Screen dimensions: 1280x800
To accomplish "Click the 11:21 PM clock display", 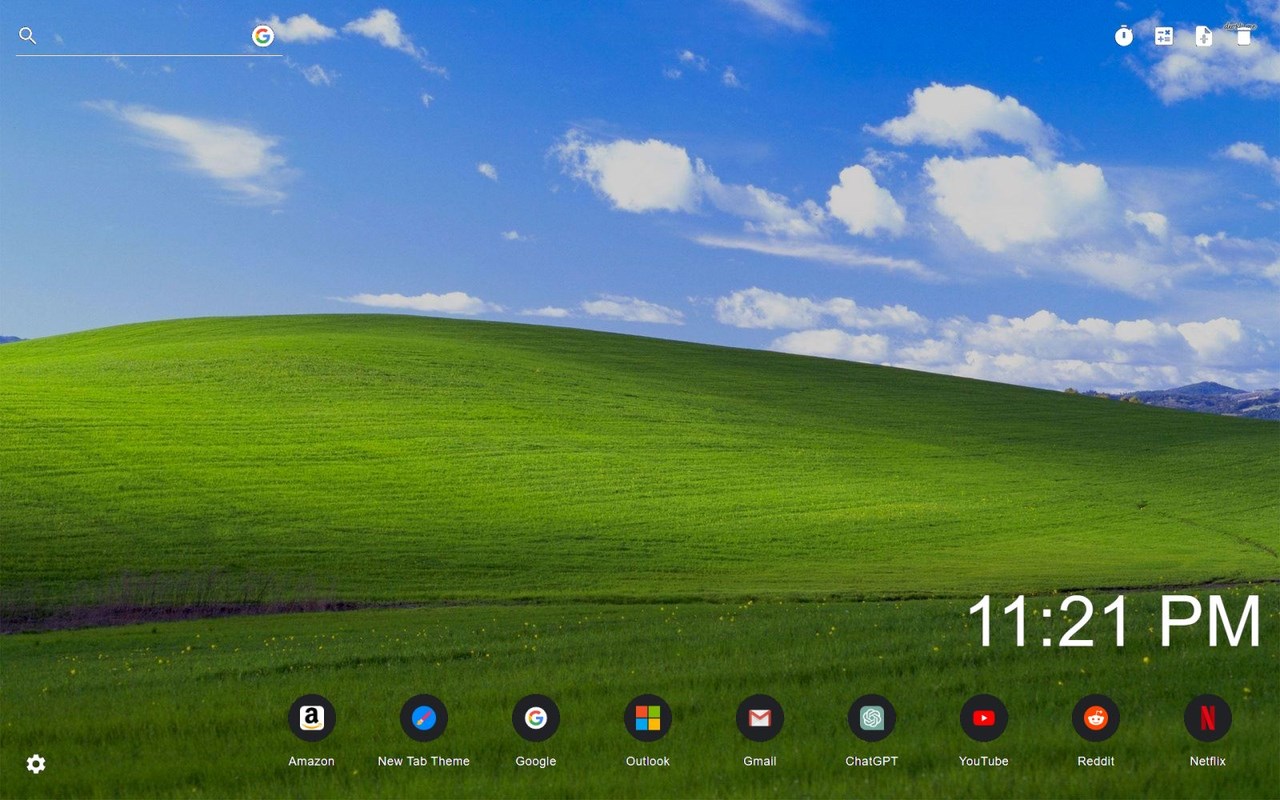I will click(1114, 621).
